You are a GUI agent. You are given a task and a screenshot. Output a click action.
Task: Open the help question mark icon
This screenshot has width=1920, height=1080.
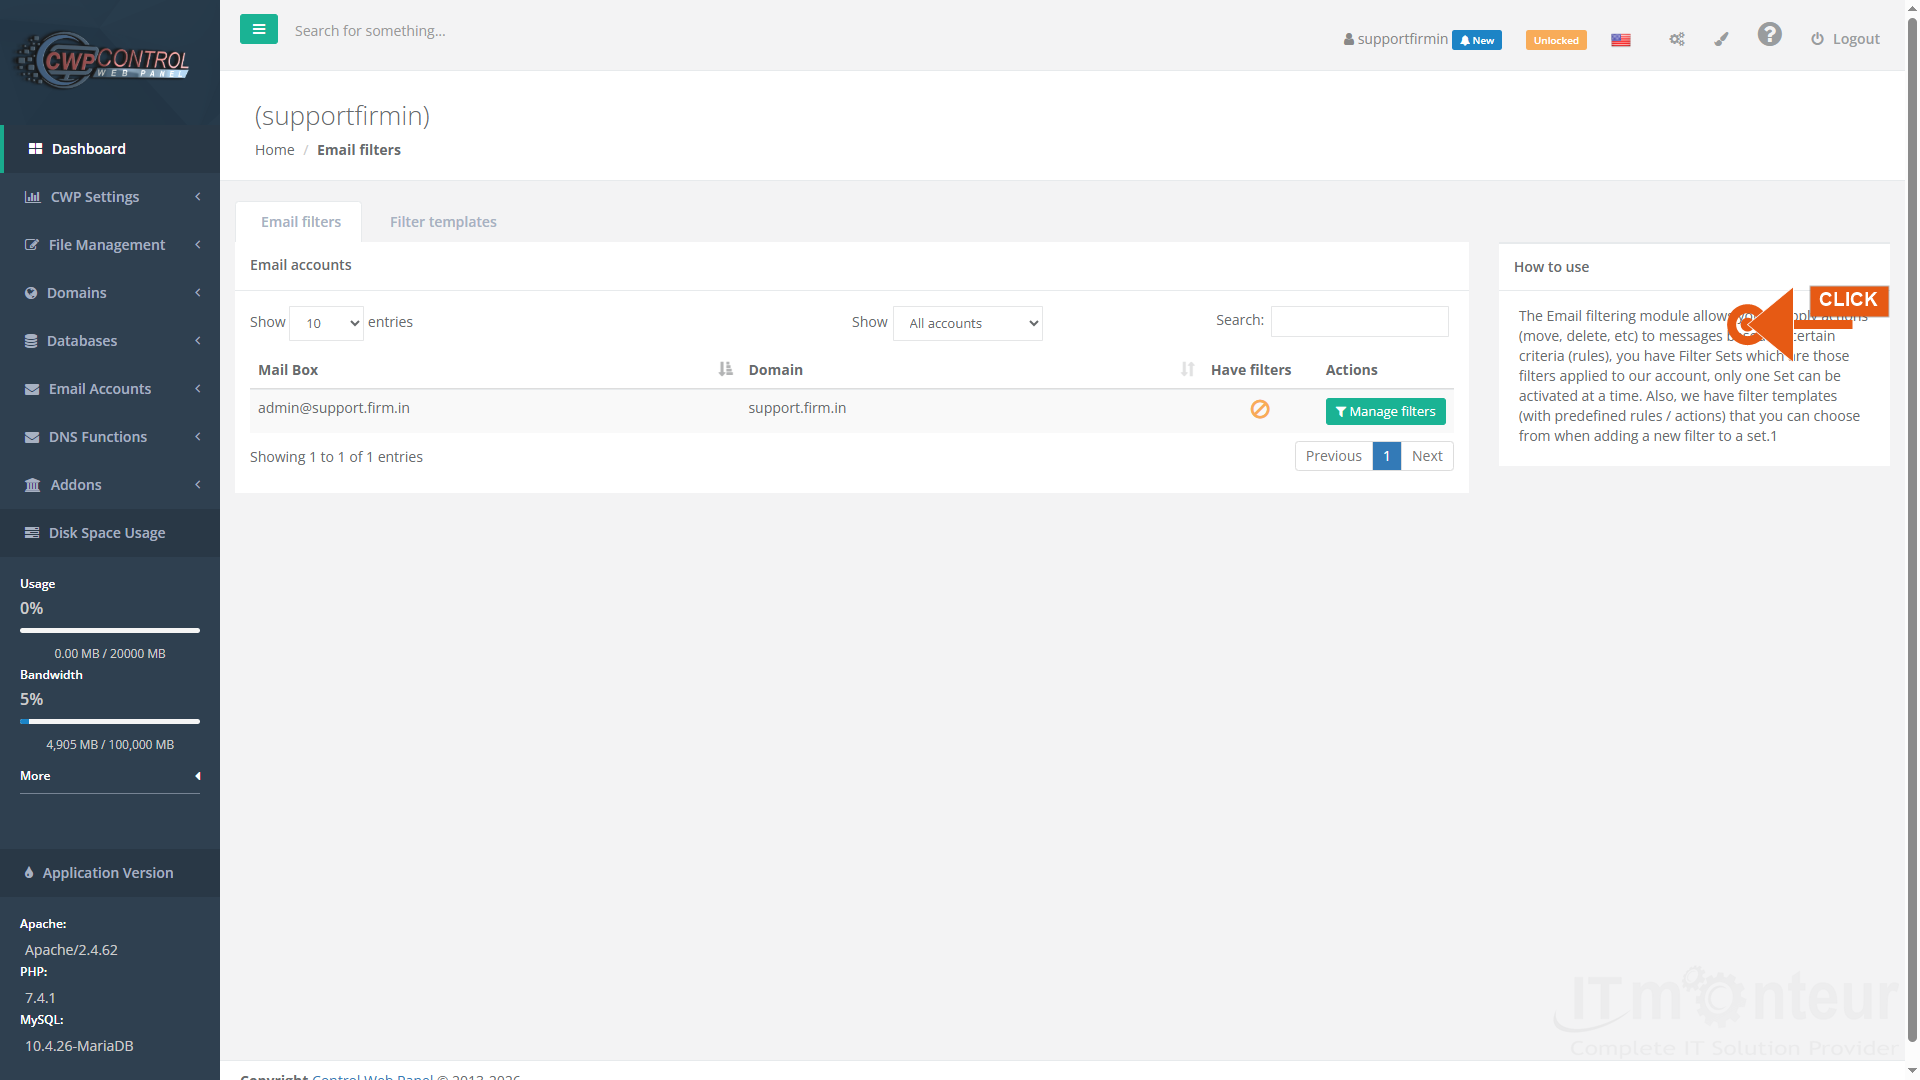(x=1770, y=35)
